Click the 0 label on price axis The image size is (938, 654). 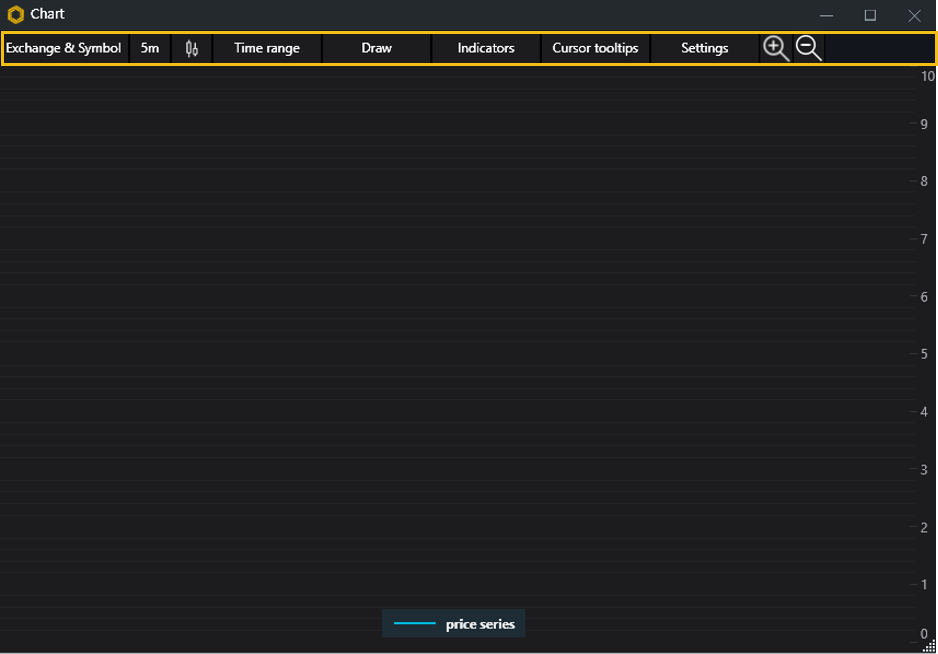point(924,633)
